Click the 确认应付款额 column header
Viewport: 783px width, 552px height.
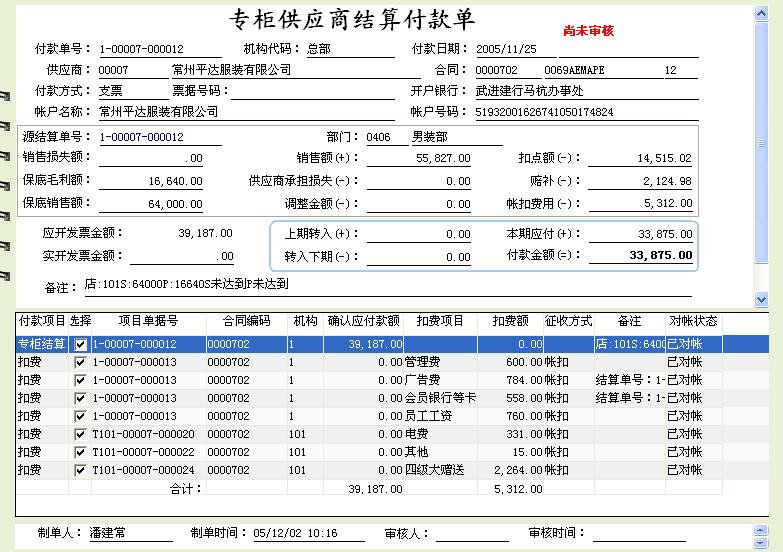[x=364, y=321]
